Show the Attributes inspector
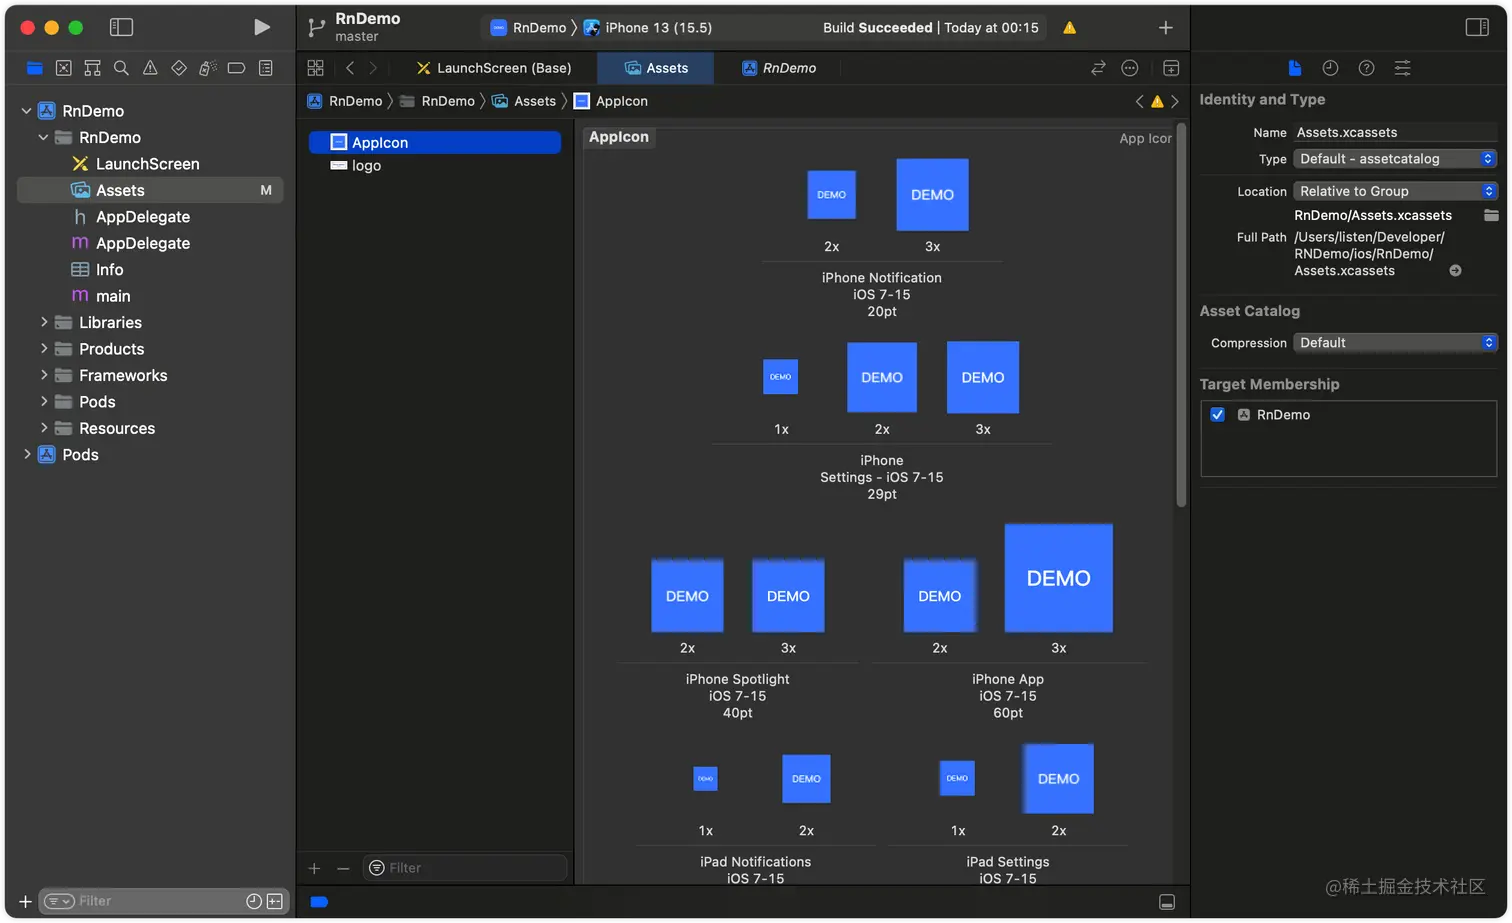 point(1403,68)
